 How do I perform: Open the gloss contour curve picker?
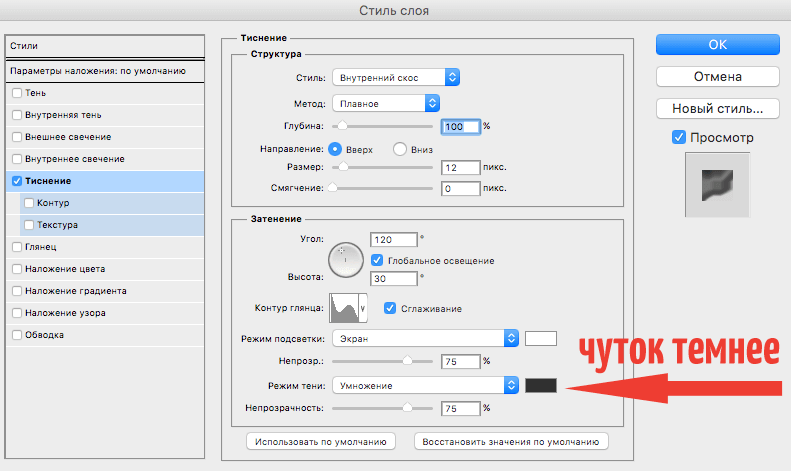[350, 308]
